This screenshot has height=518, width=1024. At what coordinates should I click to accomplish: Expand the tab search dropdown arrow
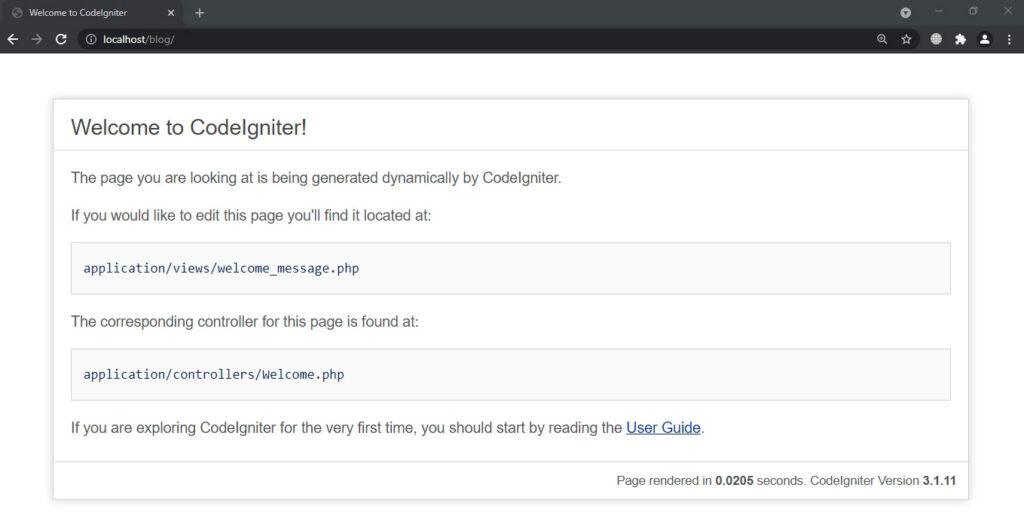(x=905, y=12)
